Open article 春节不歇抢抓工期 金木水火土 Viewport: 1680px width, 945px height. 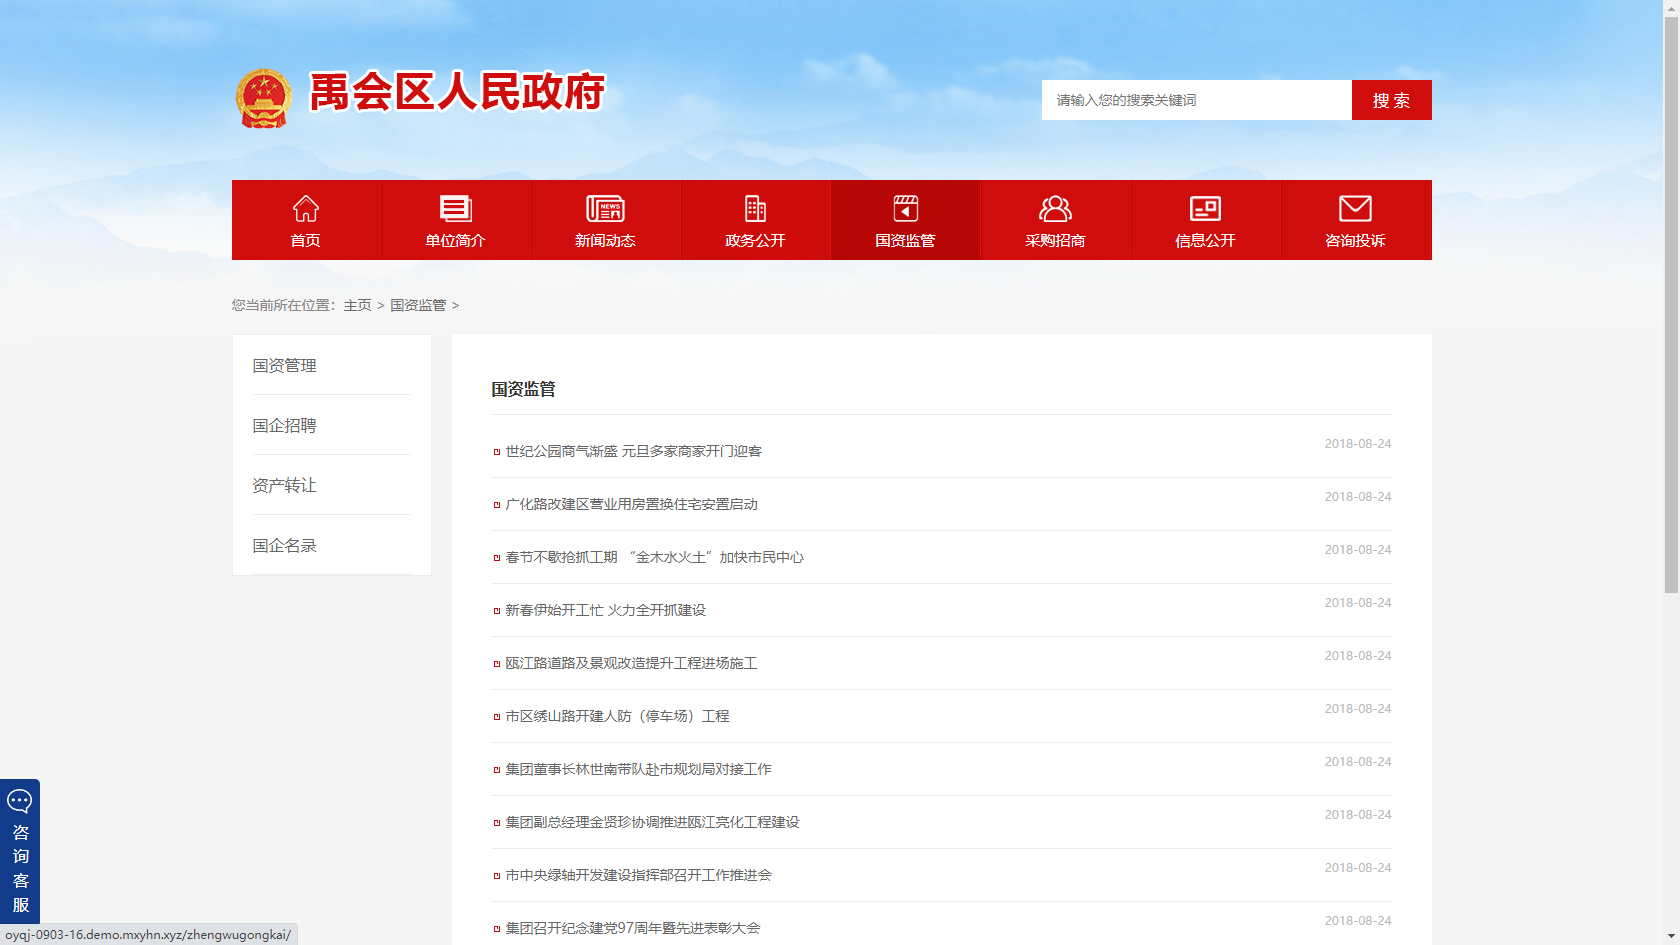click(x=654, y=557)
